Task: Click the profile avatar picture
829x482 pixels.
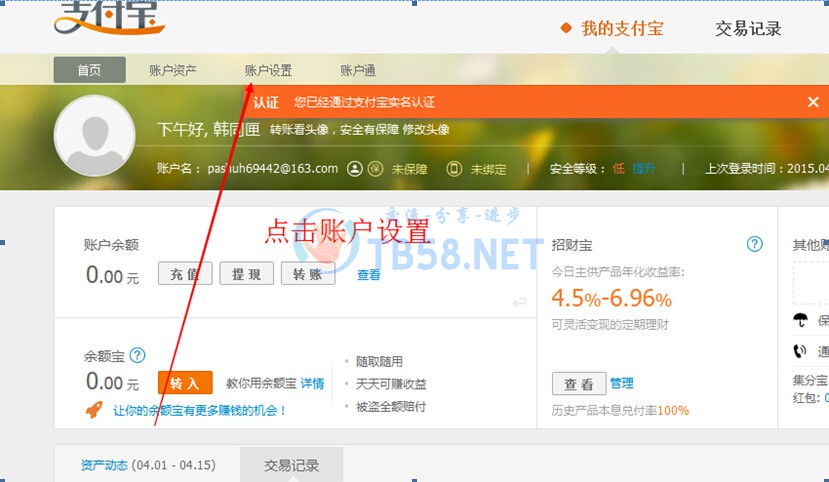Action: click(x=95, y=136)
